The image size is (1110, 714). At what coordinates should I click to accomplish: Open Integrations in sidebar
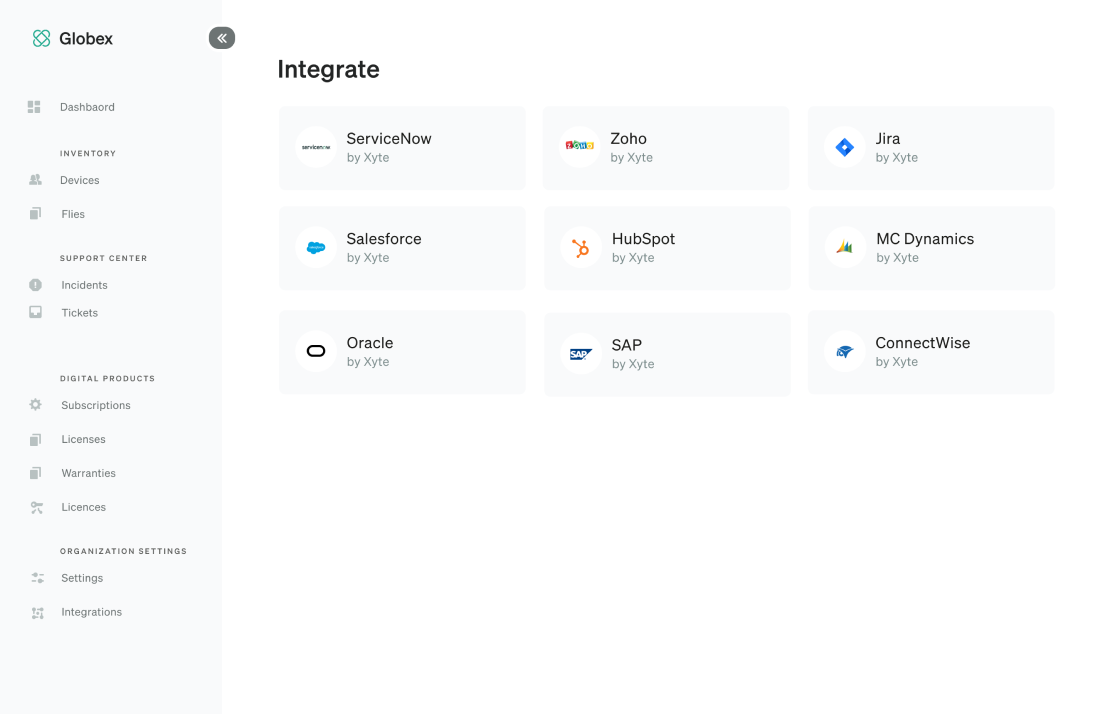click(91, 612)
